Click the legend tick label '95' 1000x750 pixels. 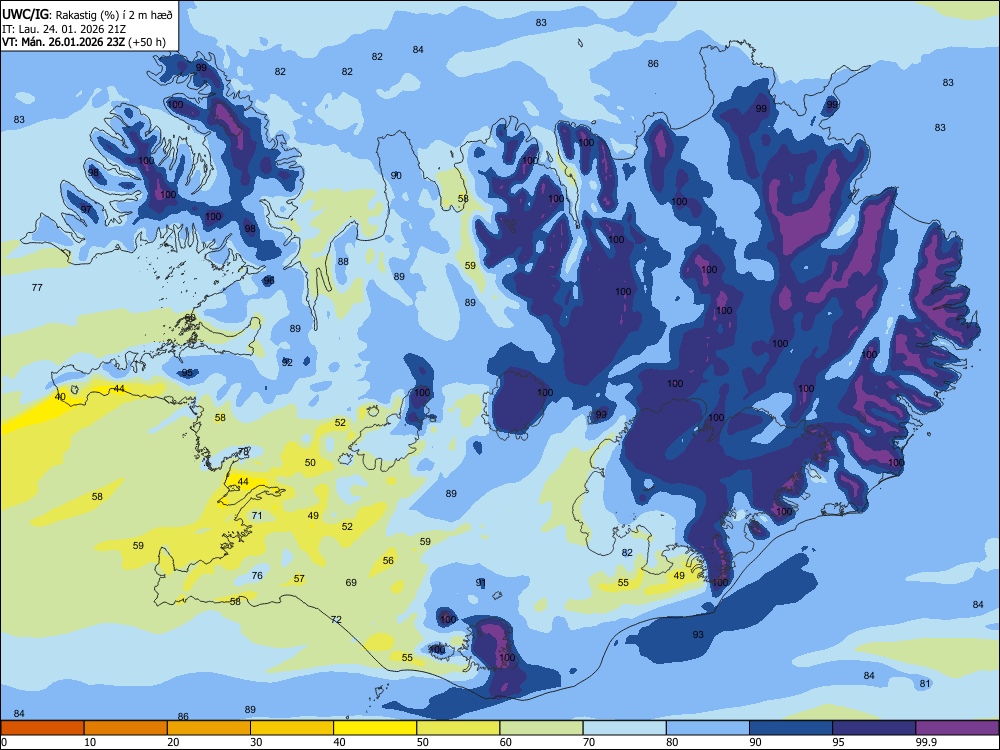839,742
